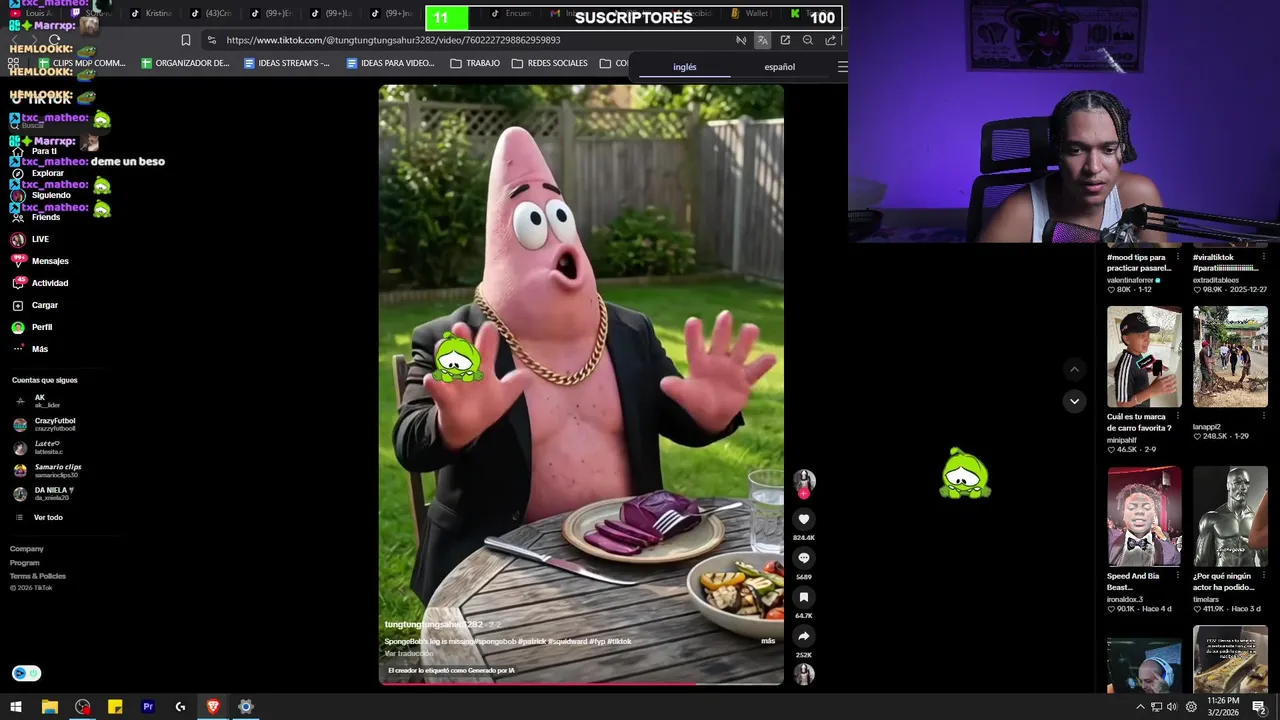Click Ver traducción under video caption
The height and width of the screenshot is (720, 1280).
409,653
